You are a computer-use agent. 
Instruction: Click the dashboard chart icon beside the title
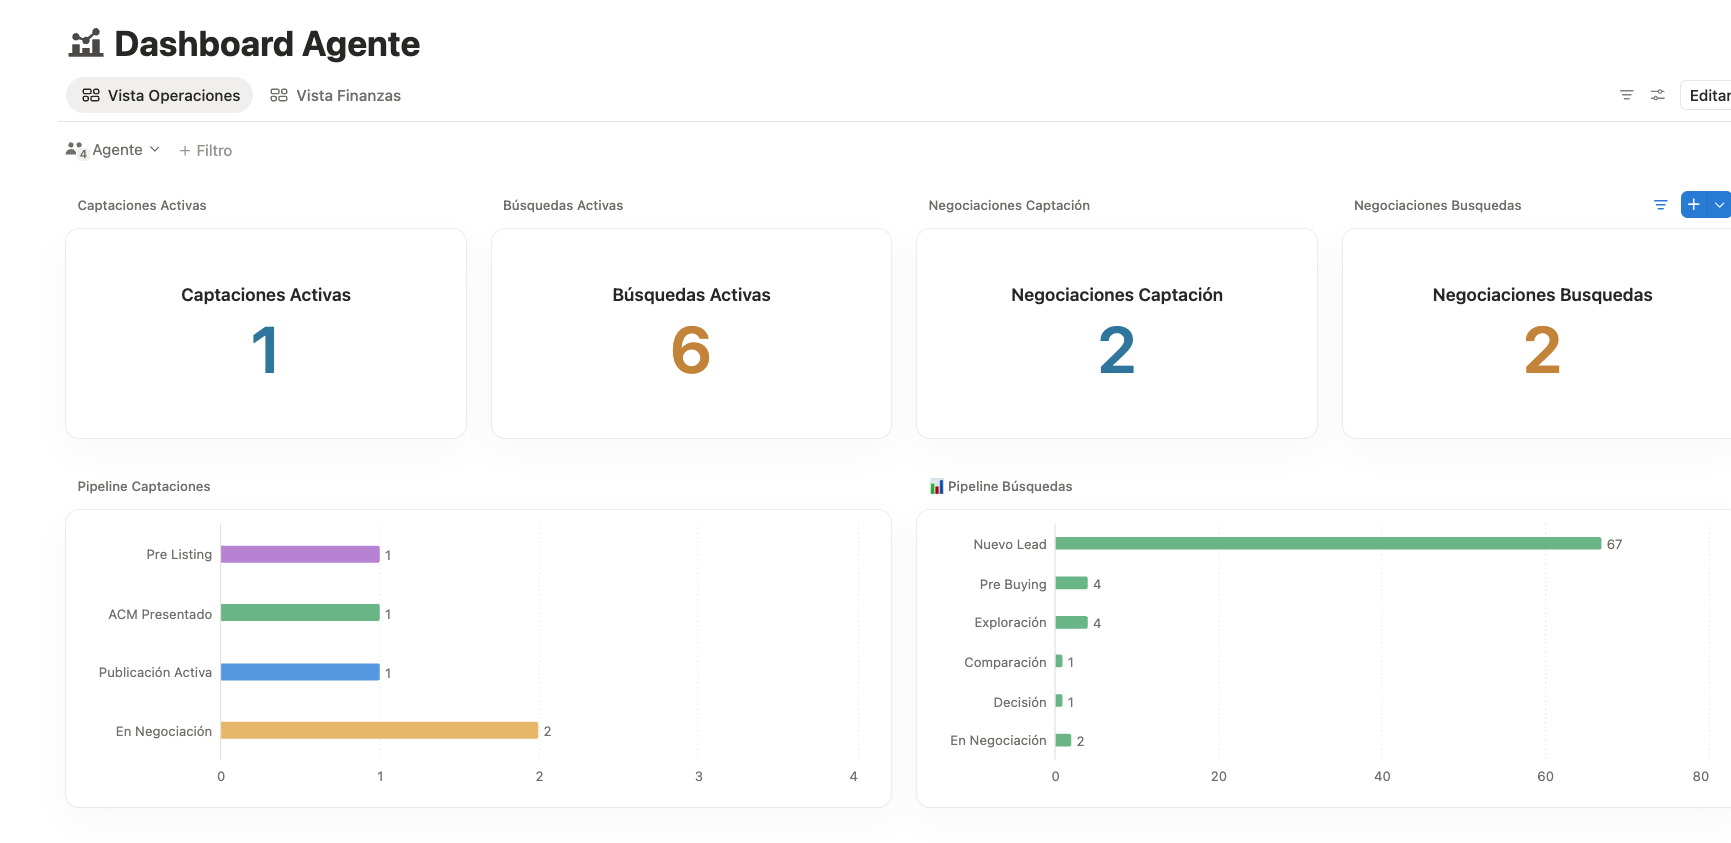click(86, 43)
